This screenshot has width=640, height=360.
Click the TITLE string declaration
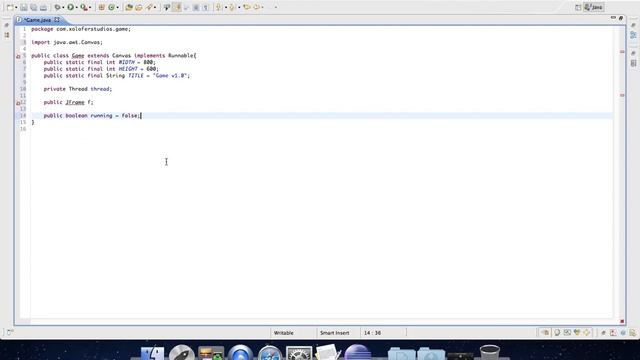117,76
